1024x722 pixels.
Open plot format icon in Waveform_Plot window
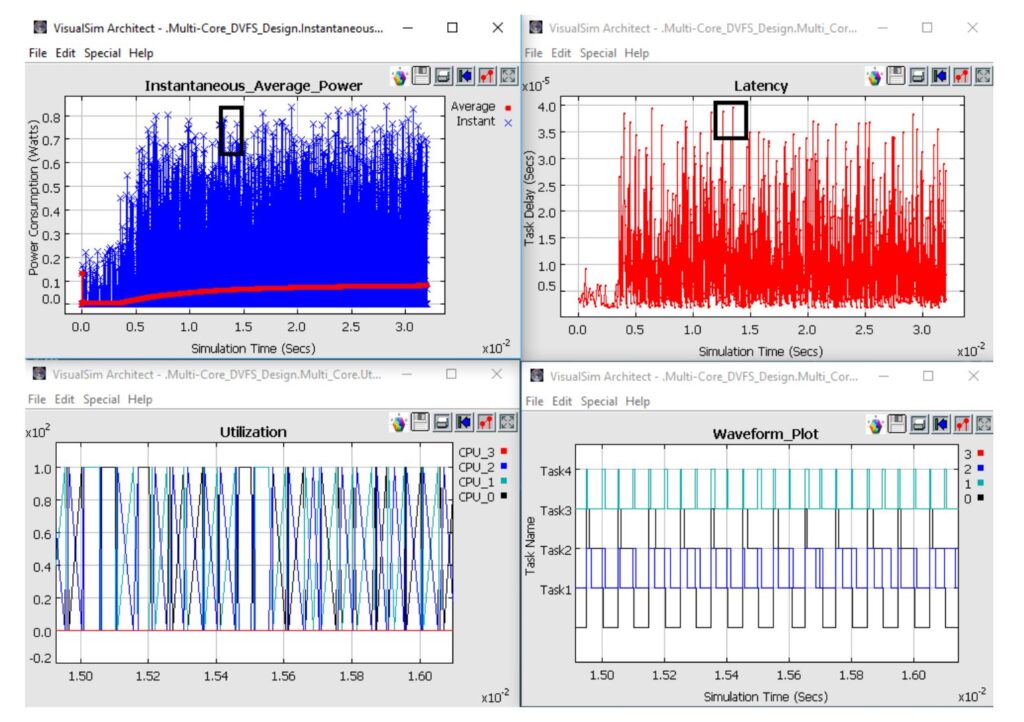[x=963, y=424]
